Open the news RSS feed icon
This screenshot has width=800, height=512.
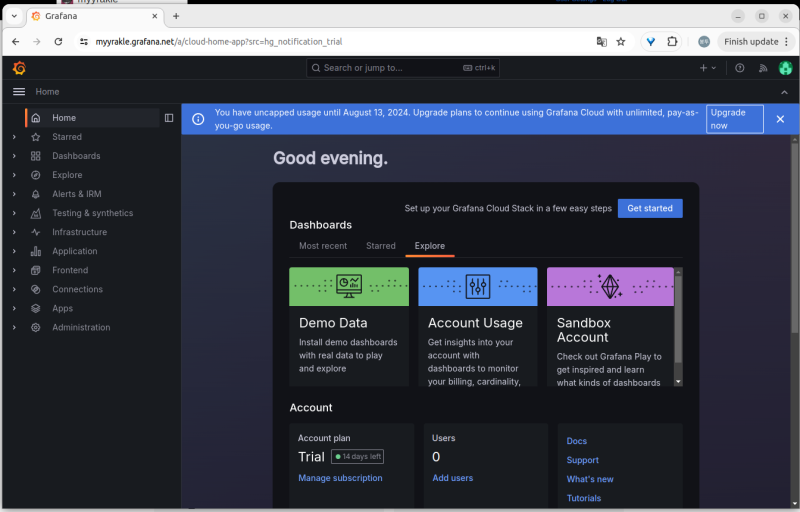(x=763, y=68)
